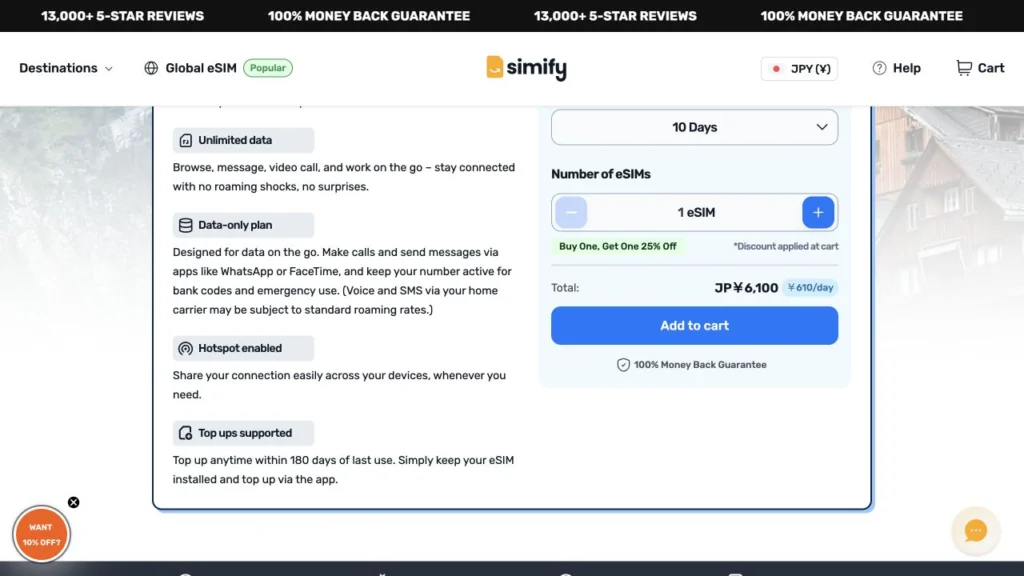Click the Data-only plan database icon
Screen dimensions: 1024x576
[x=185, y=225]
